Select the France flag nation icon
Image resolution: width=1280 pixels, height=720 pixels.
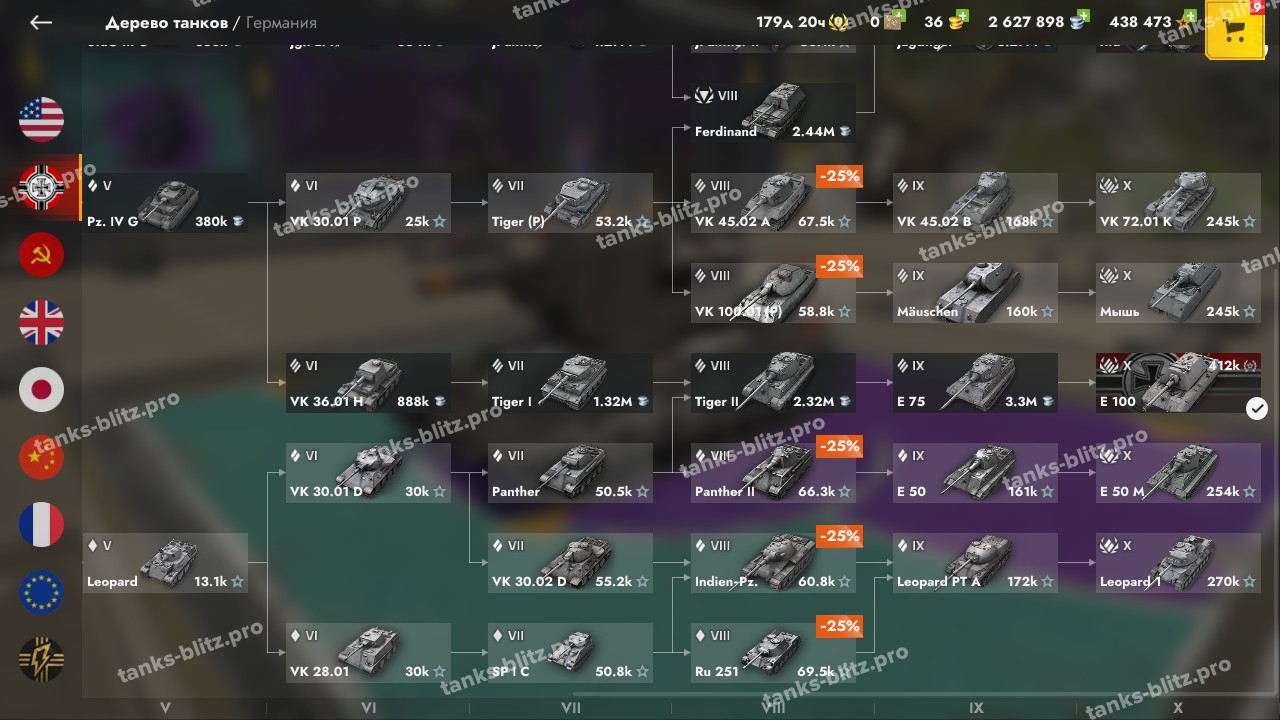[x=41, y=525]
